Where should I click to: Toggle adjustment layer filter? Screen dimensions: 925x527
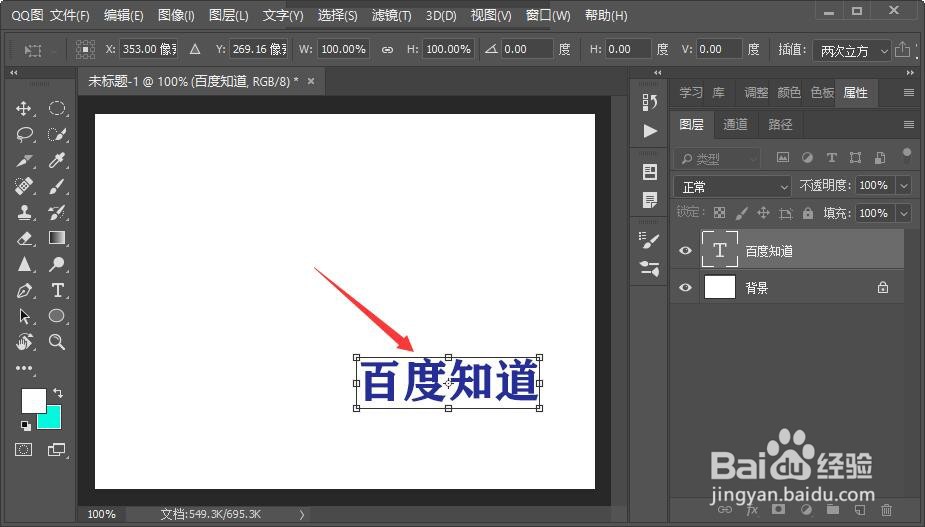807,158
